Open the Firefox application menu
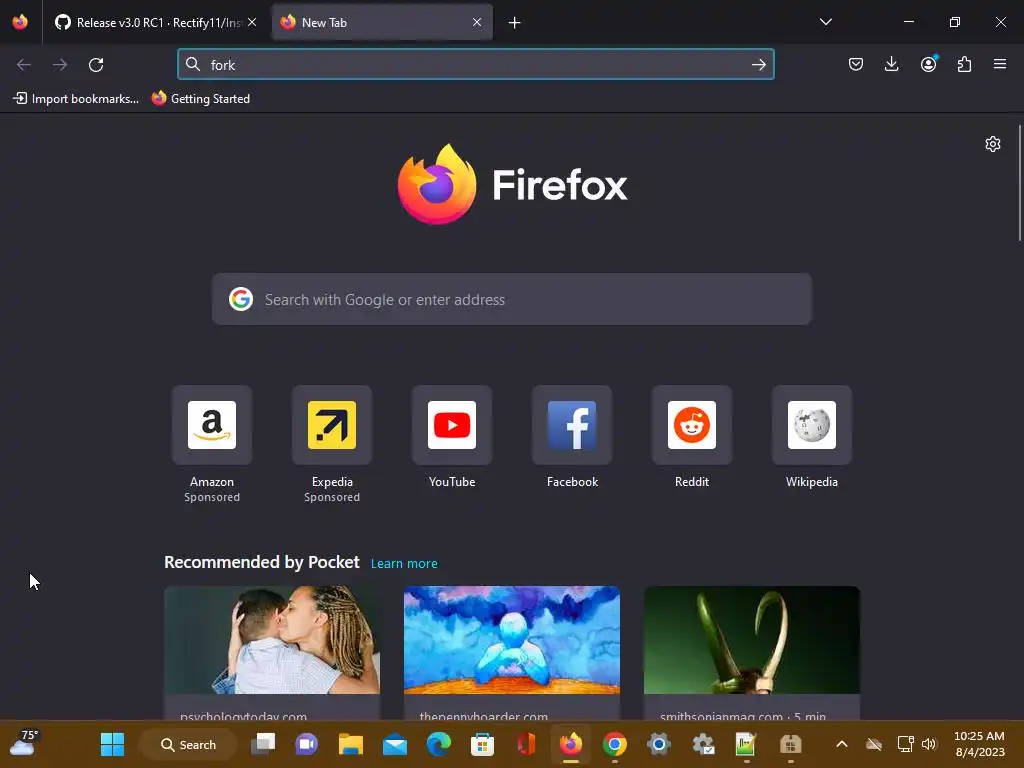Screen dimensions: 1024x768 tap(1000, 64)
